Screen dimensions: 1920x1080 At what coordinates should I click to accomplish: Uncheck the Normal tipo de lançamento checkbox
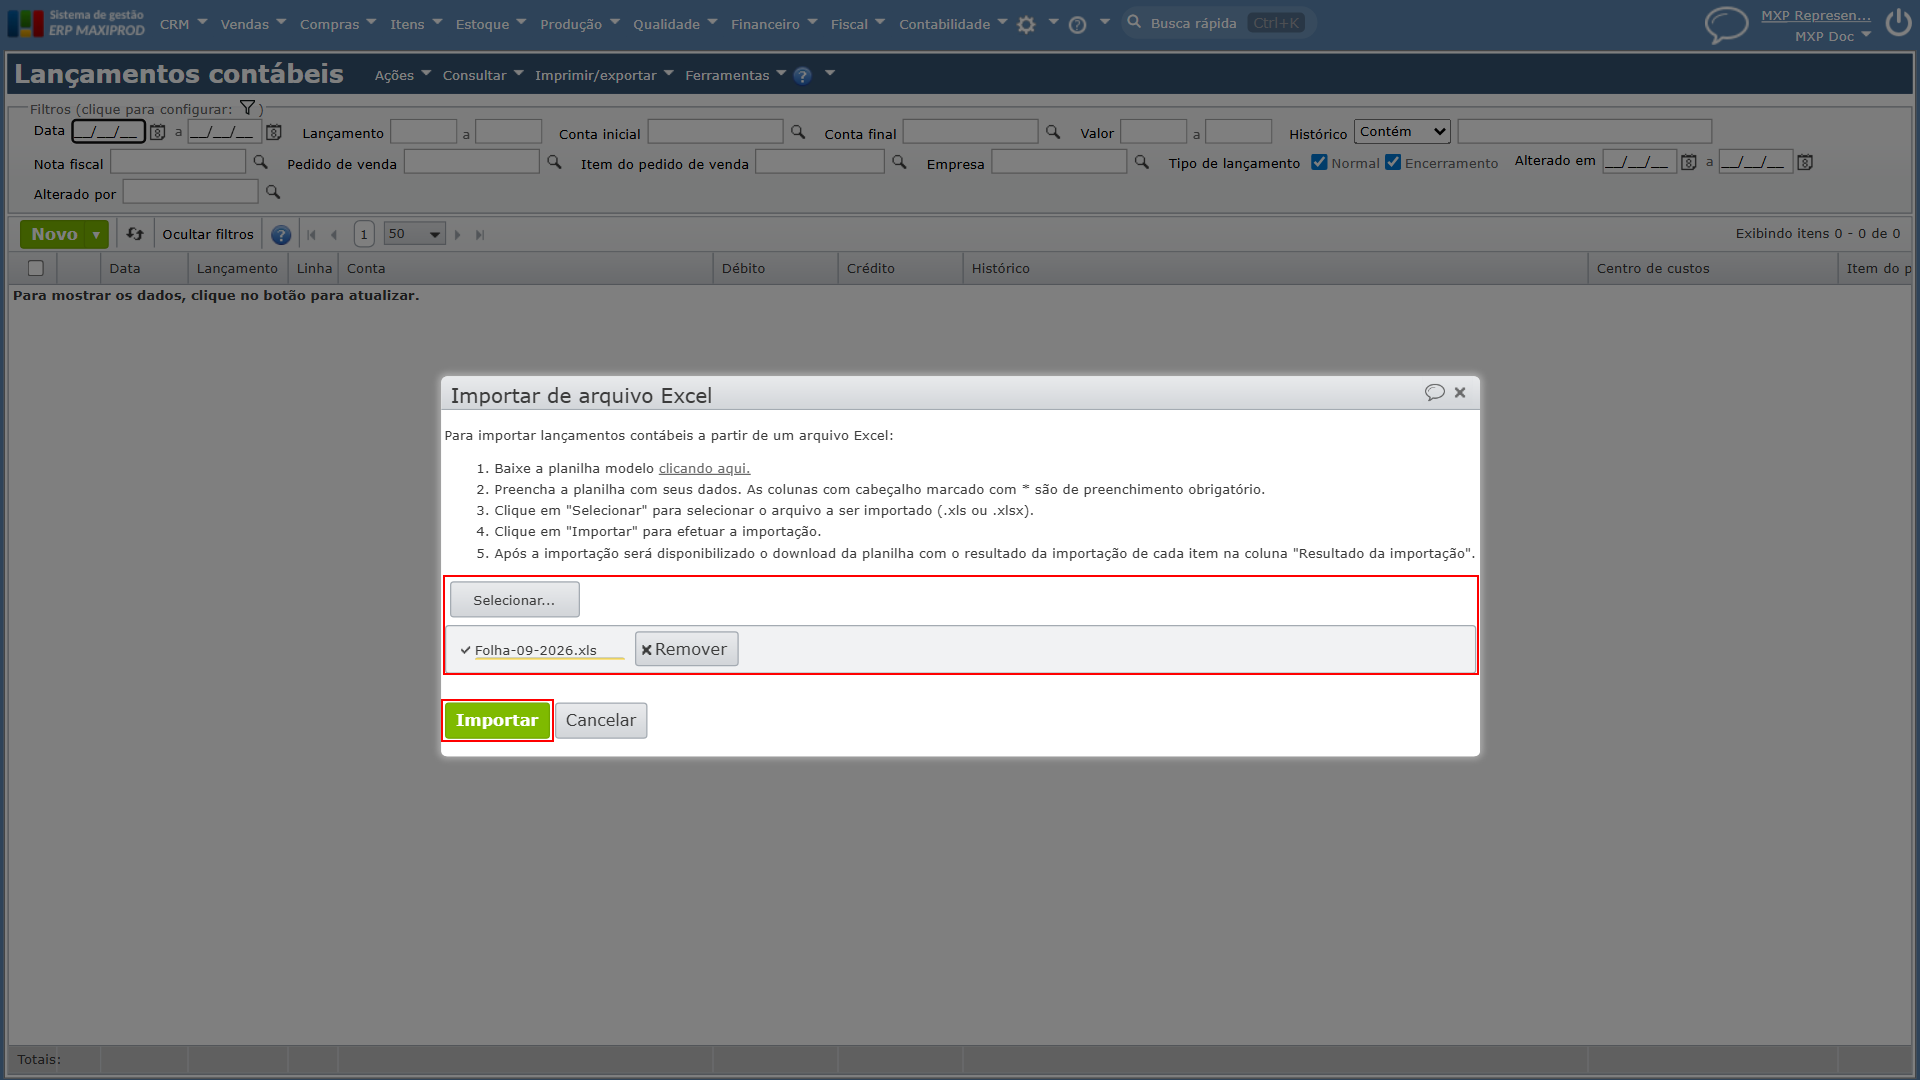click(x=1319, y=162)
